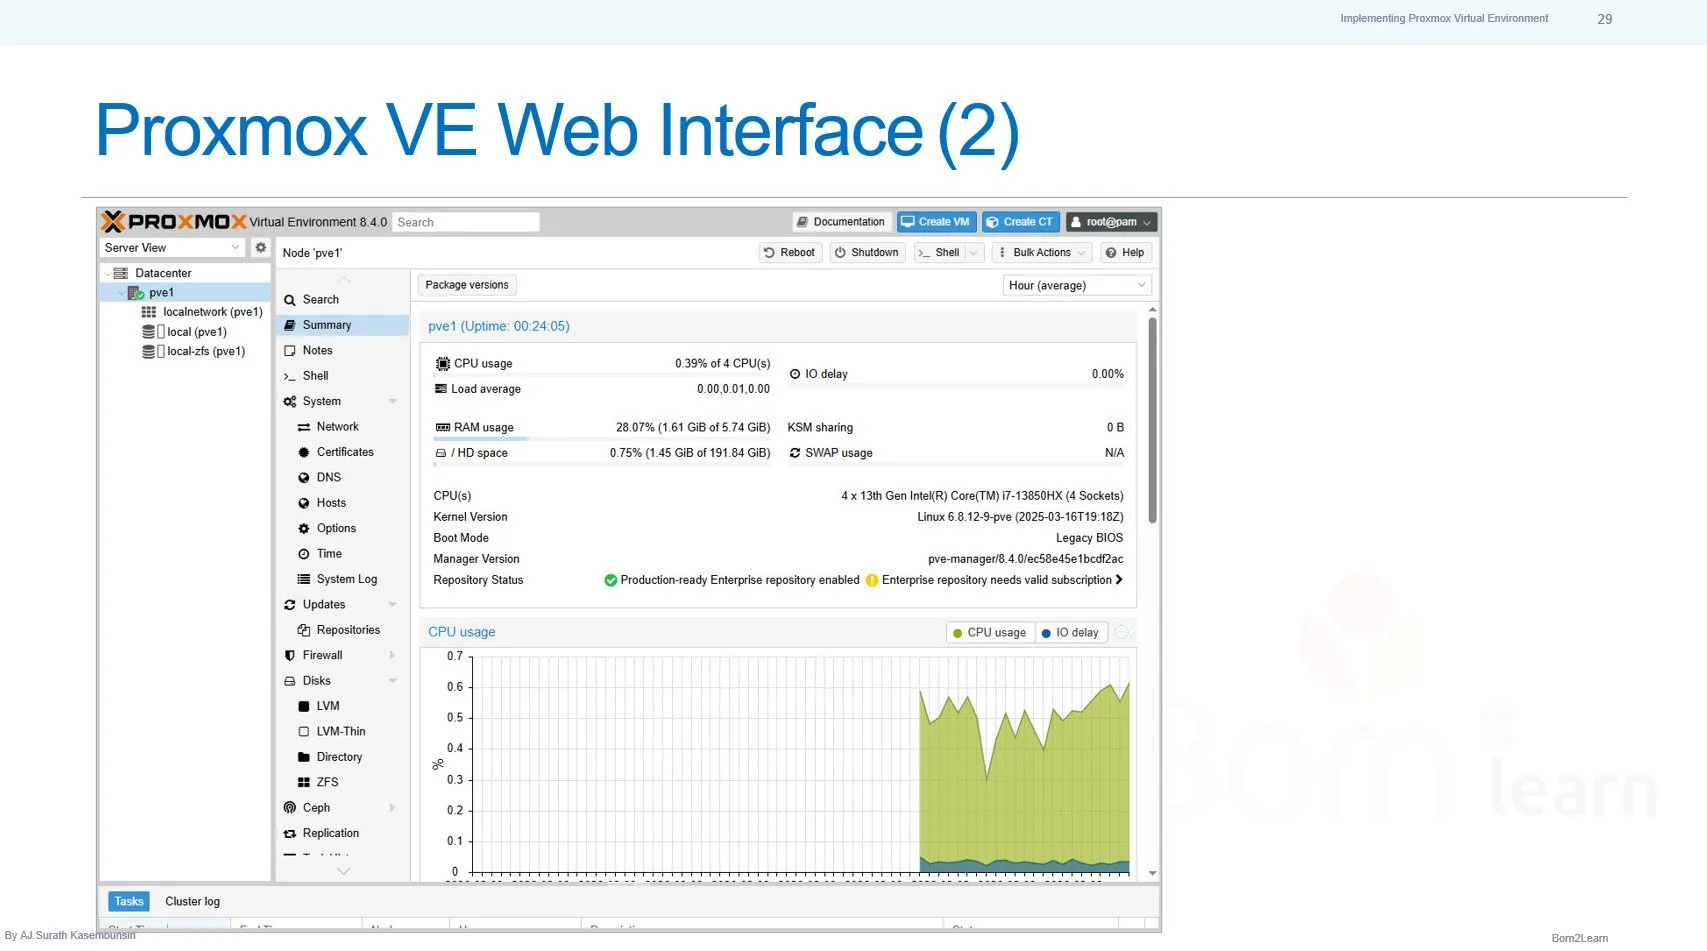Viewport: 1707px width, 951px height.
Task: Click the summary panel vertical scrollbar
Action: click(1152, 420)
